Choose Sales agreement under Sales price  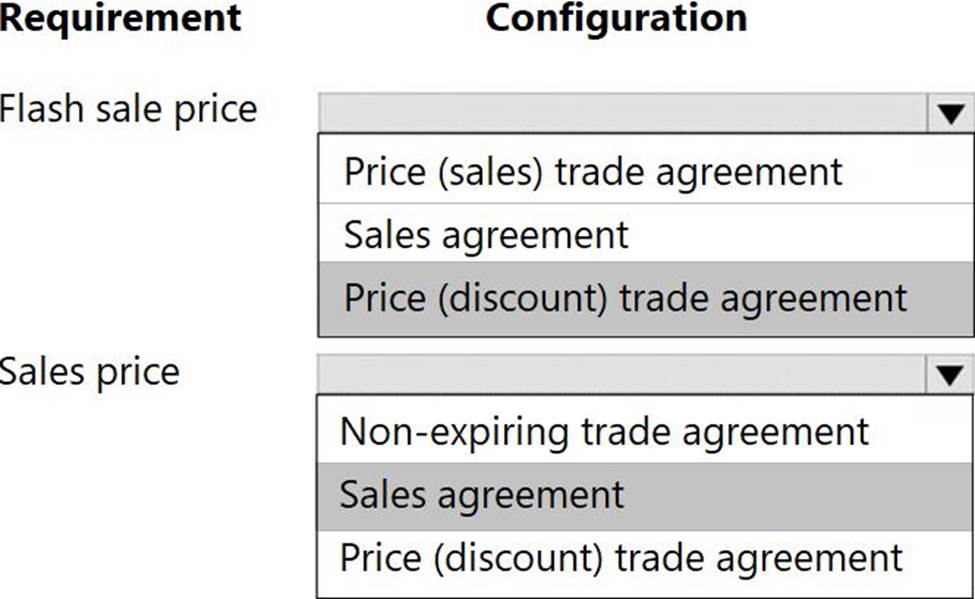(482, 495)
